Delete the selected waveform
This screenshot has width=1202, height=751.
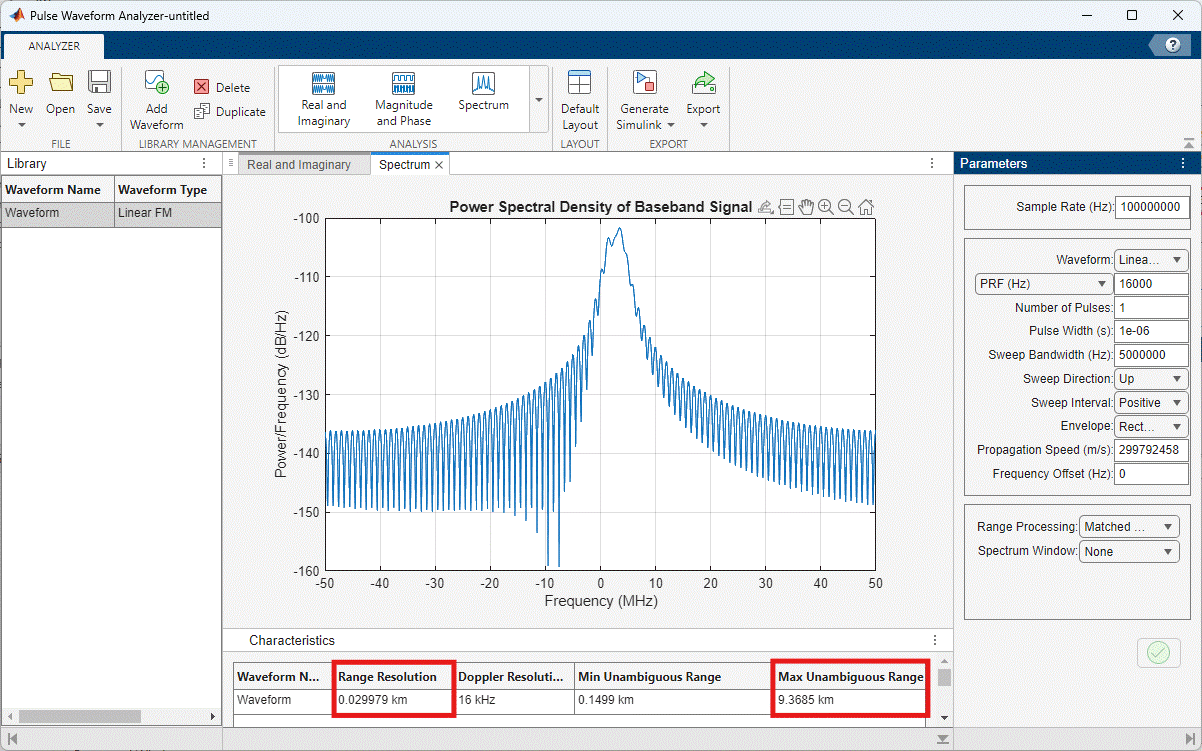click(x=221, y=88)
